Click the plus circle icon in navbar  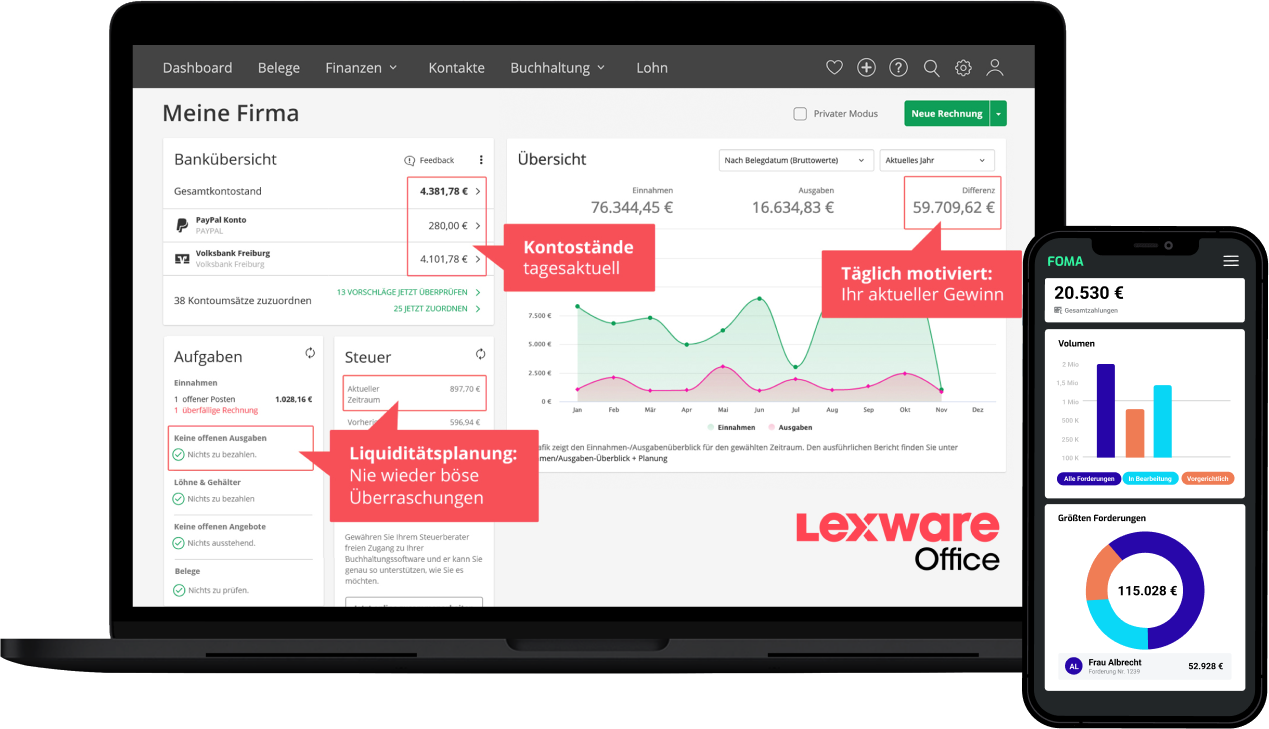866,68
